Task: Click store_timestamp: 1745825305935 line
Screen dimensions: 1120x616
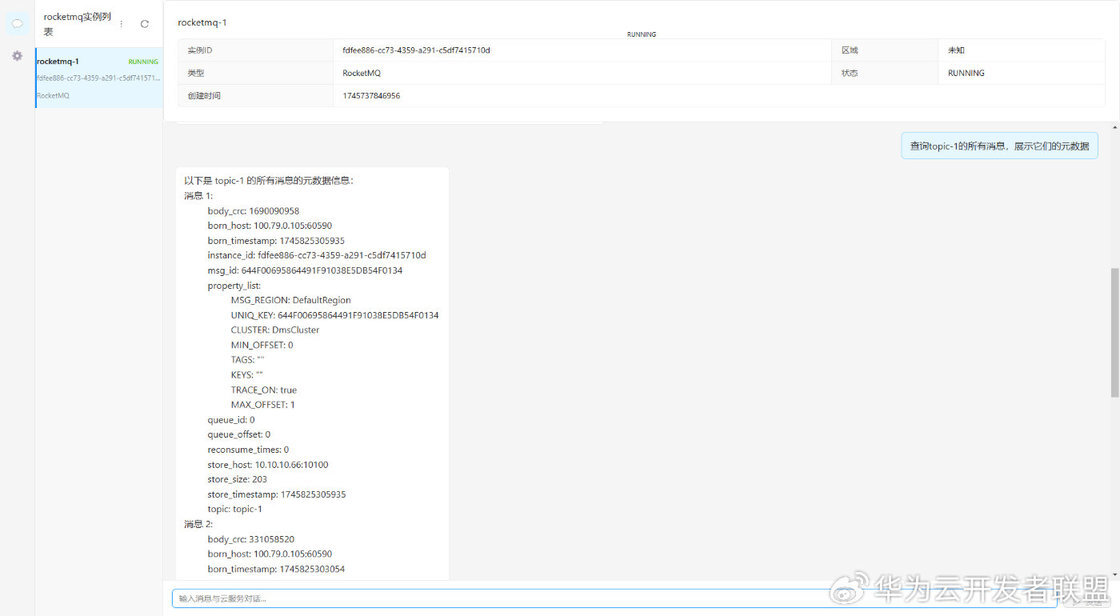Action: pos(276,495)
